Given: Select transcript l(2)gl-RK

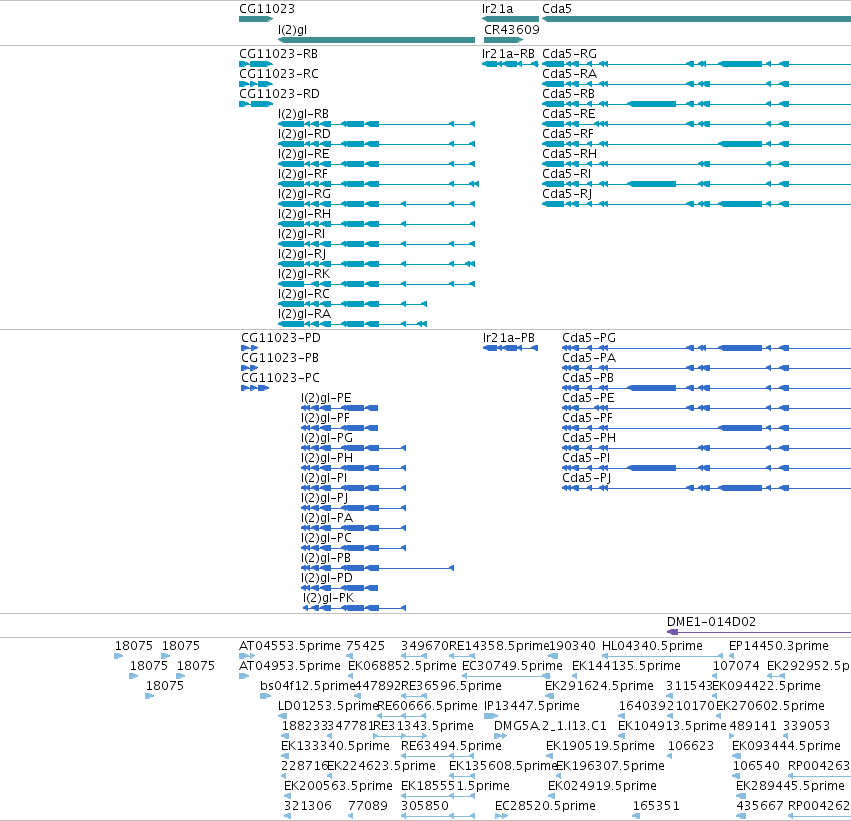Looking at the screenshot, I should click(376, 284).
